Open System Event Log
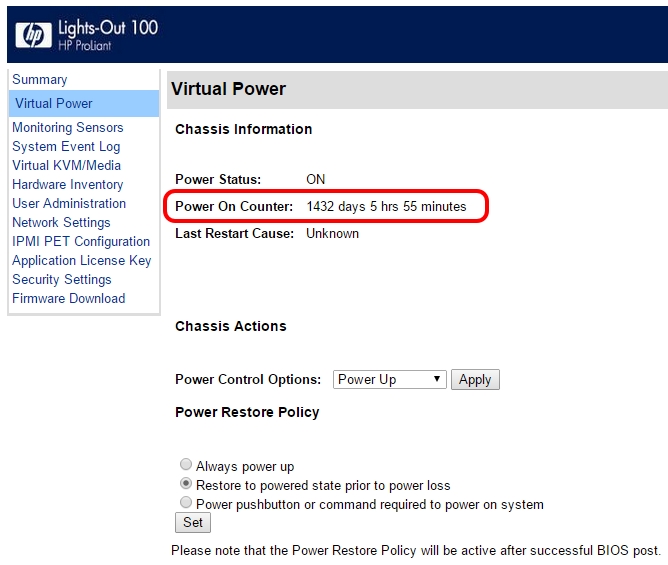This screenshot has height=565, width=668. 66,146
